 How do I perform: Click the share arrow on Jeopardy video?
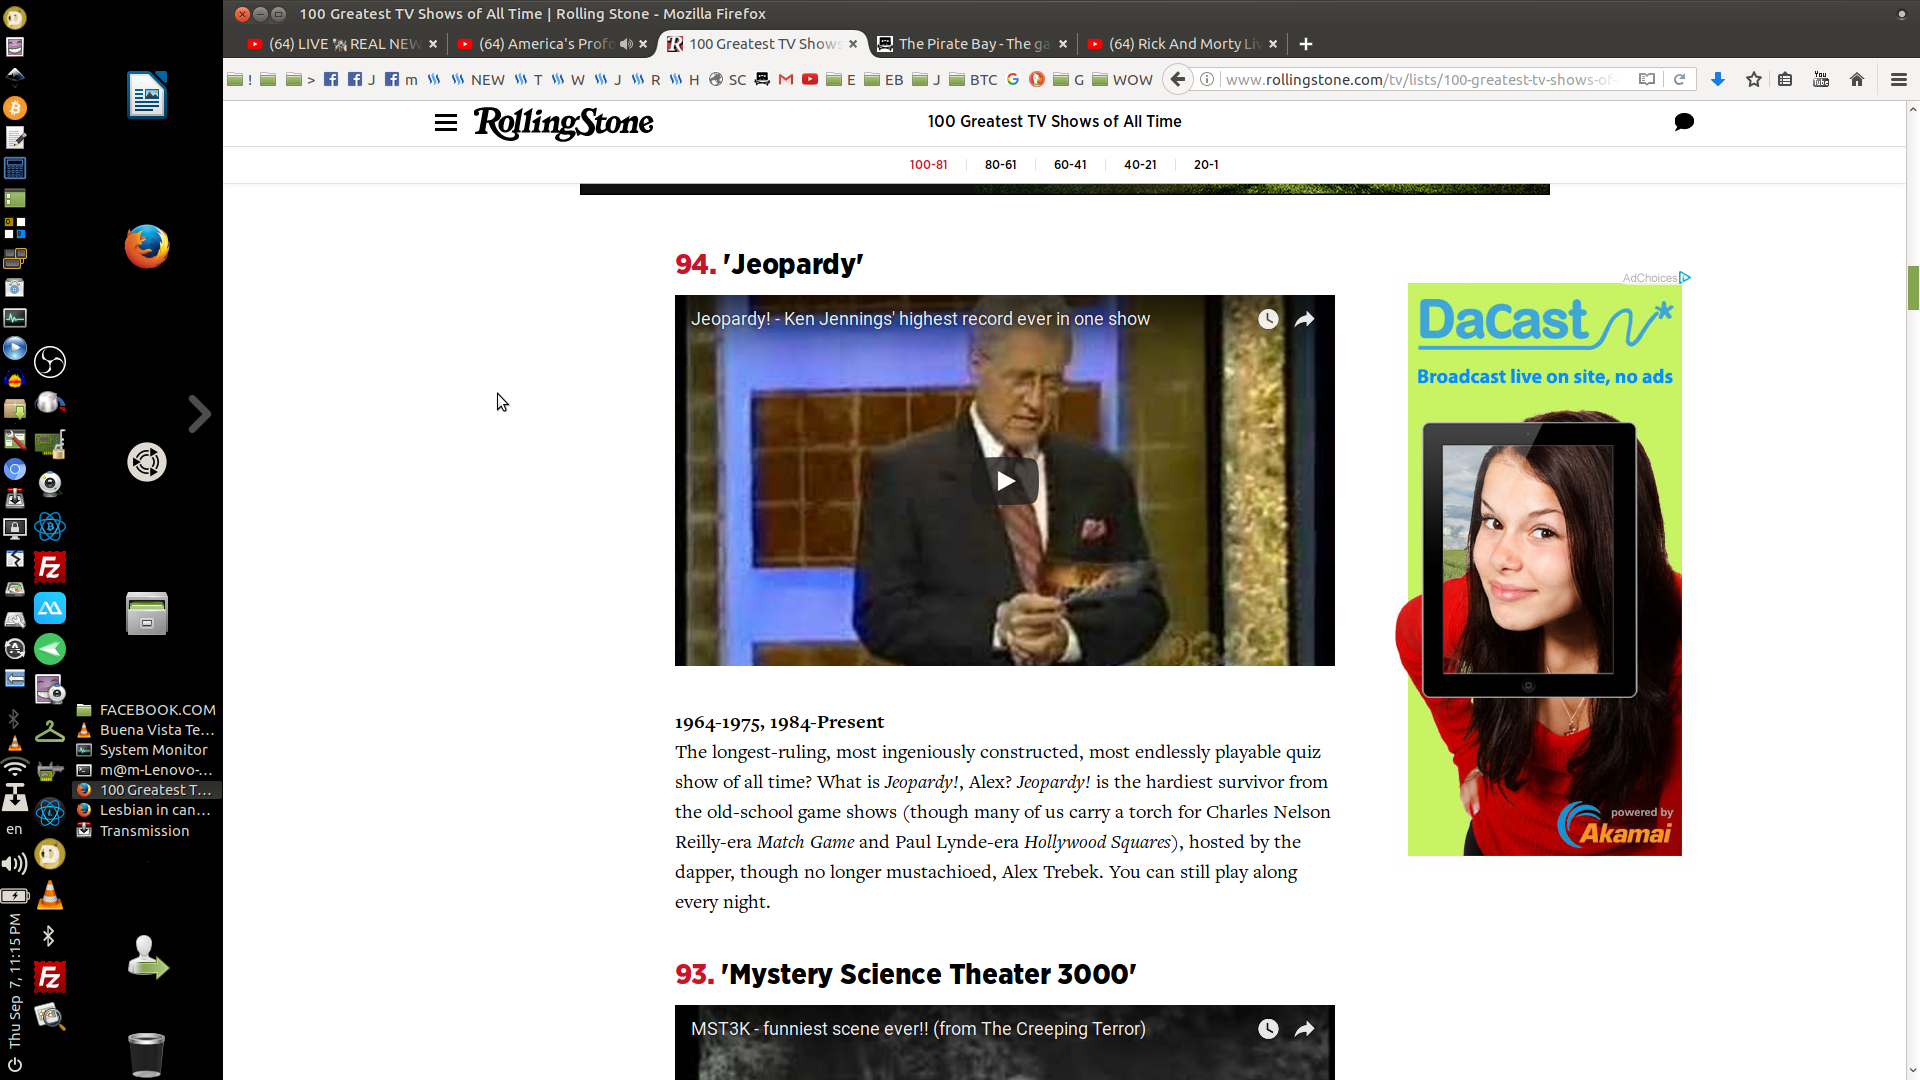click(1305, 319)
